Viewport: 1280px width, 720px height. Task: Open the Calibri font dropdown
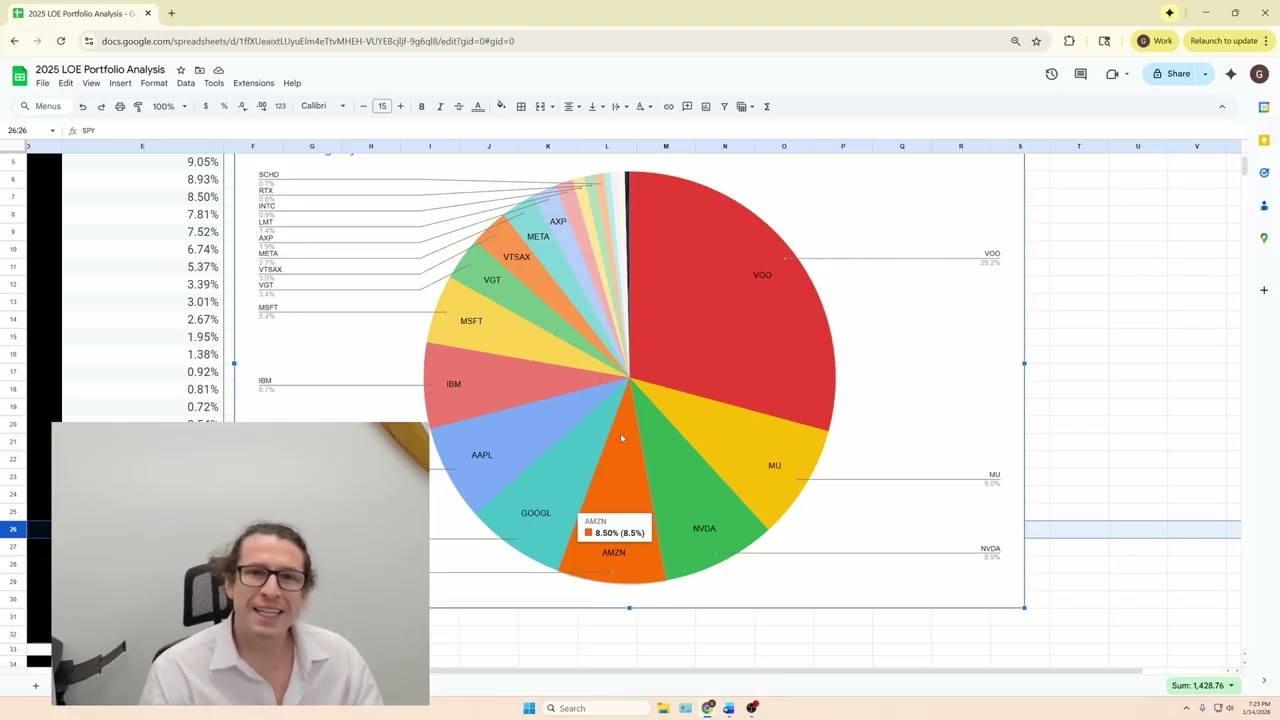pos(323,106)
